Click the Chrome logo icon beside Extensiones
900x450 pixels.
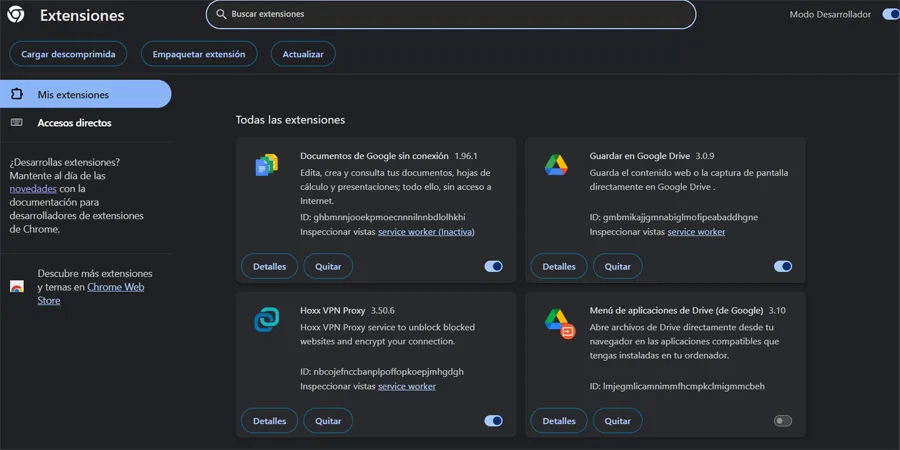15,15
